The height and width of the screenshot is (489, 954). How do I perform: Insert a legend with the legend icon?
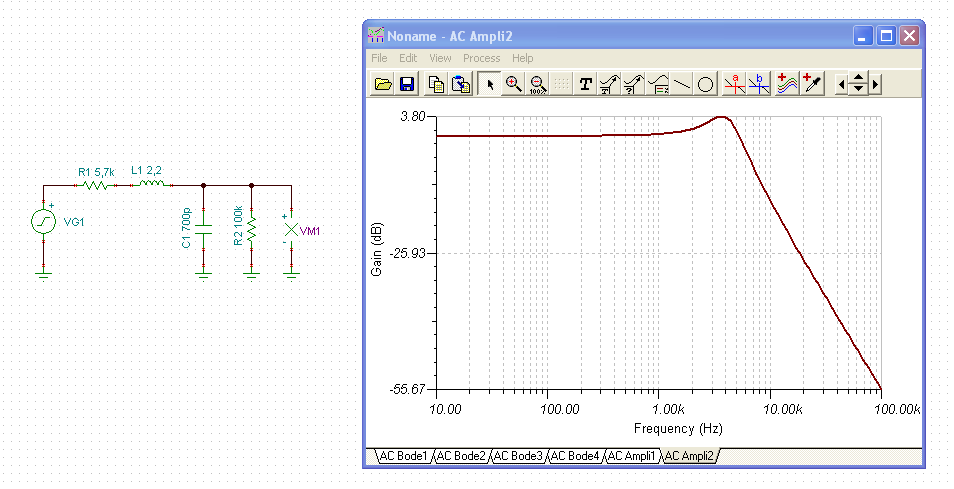658,84
